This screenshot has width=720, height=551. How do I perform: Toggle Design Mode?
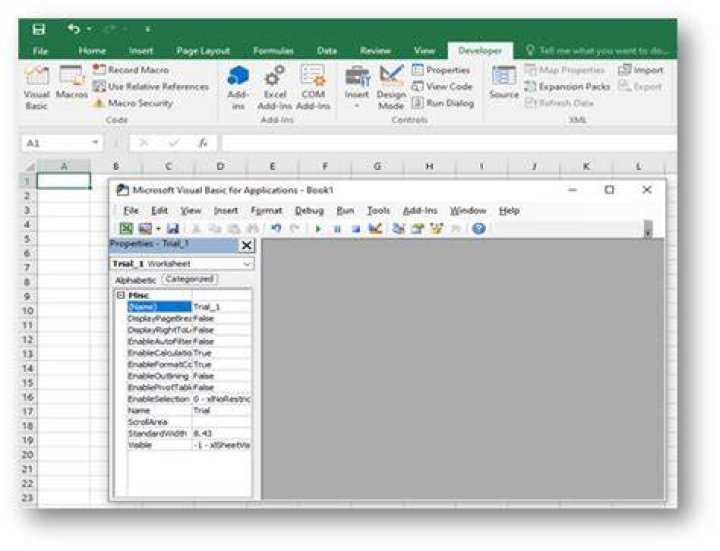point(391,87)
